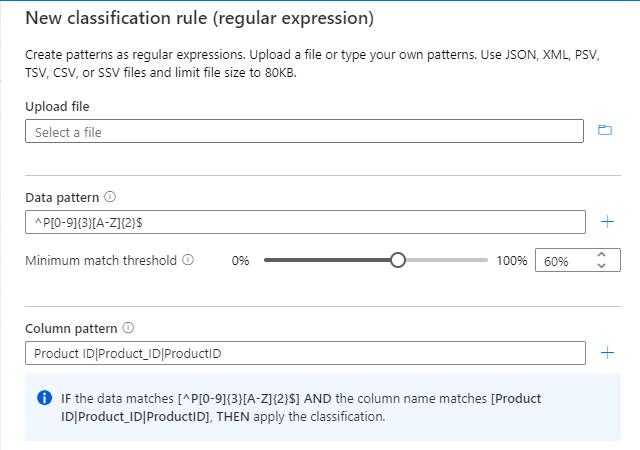The image size is (640, 450).
Task: Show info tooltip for Data pattern
Action: pyautogui.click(x=110, y=197)
